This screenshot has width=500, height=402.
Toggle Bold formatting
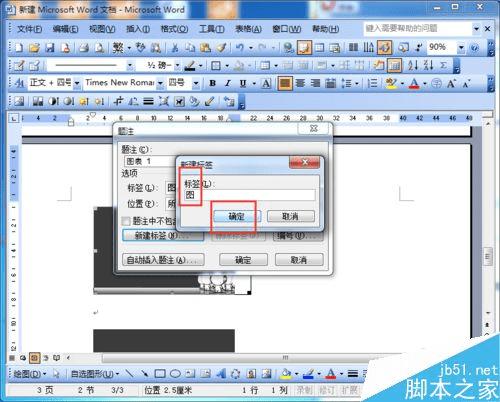coord(212,83)
